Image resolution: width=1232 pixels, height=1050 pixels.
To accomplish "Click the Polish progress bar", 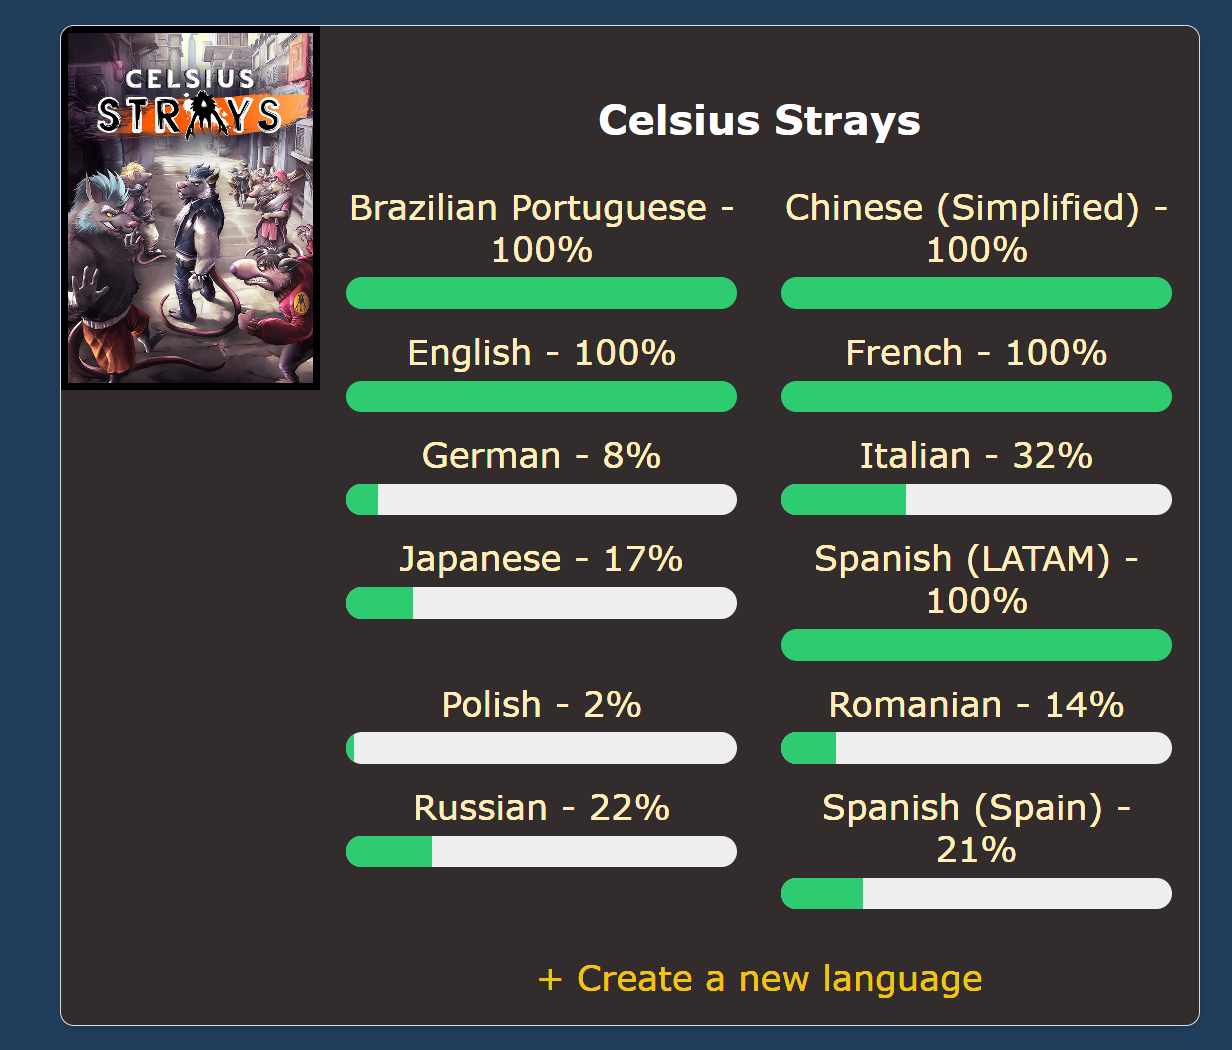I will [542, 748].
